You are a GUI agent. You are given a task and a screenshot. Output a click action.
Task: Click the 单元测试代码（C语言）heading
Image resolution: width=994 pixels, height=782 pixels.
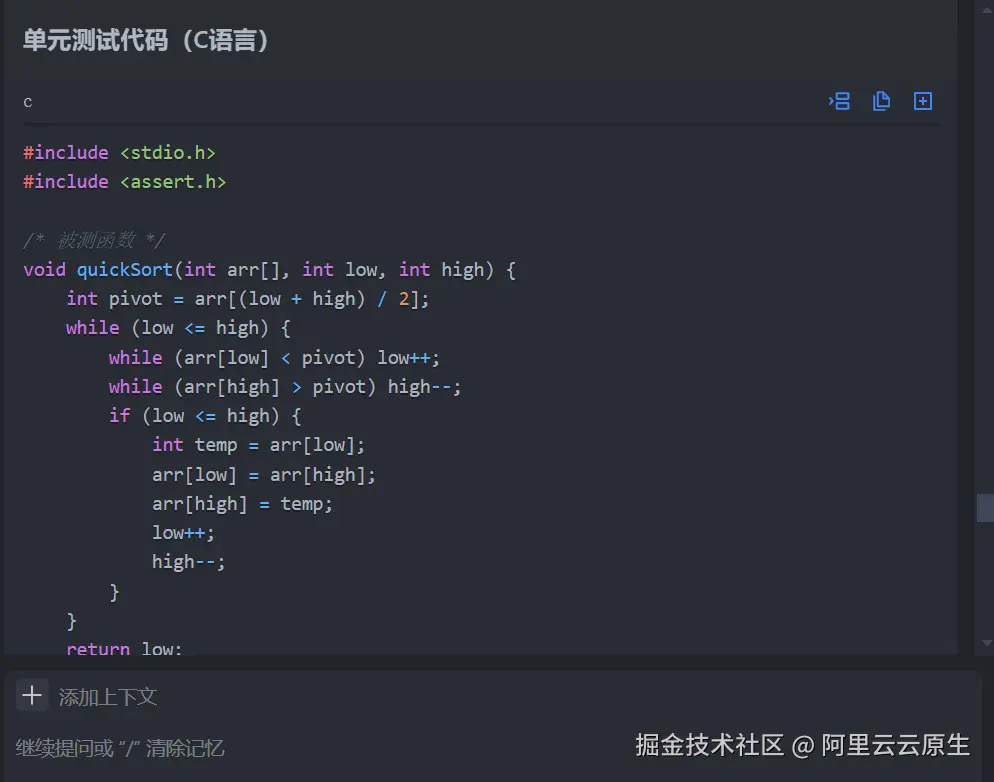[147, 40]
